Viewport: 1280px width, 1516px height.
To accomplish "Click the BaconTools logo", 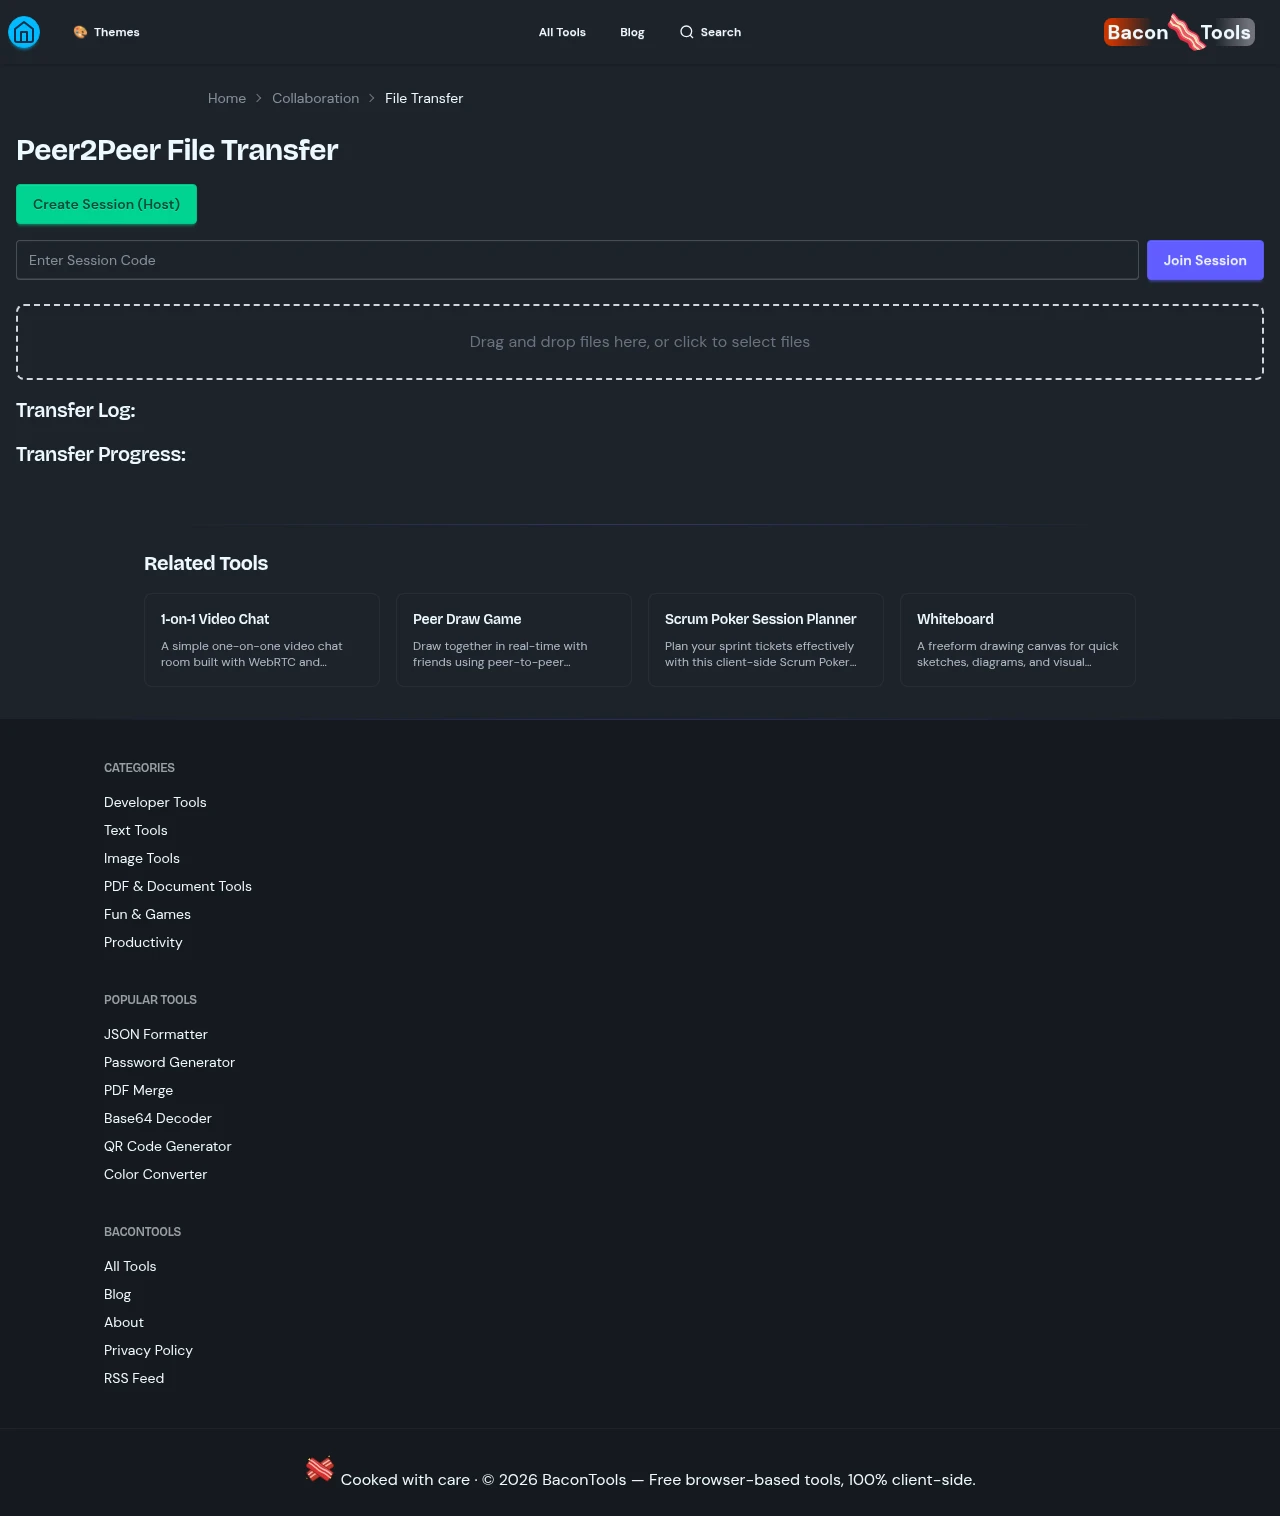I will (x=1178, y=32).
